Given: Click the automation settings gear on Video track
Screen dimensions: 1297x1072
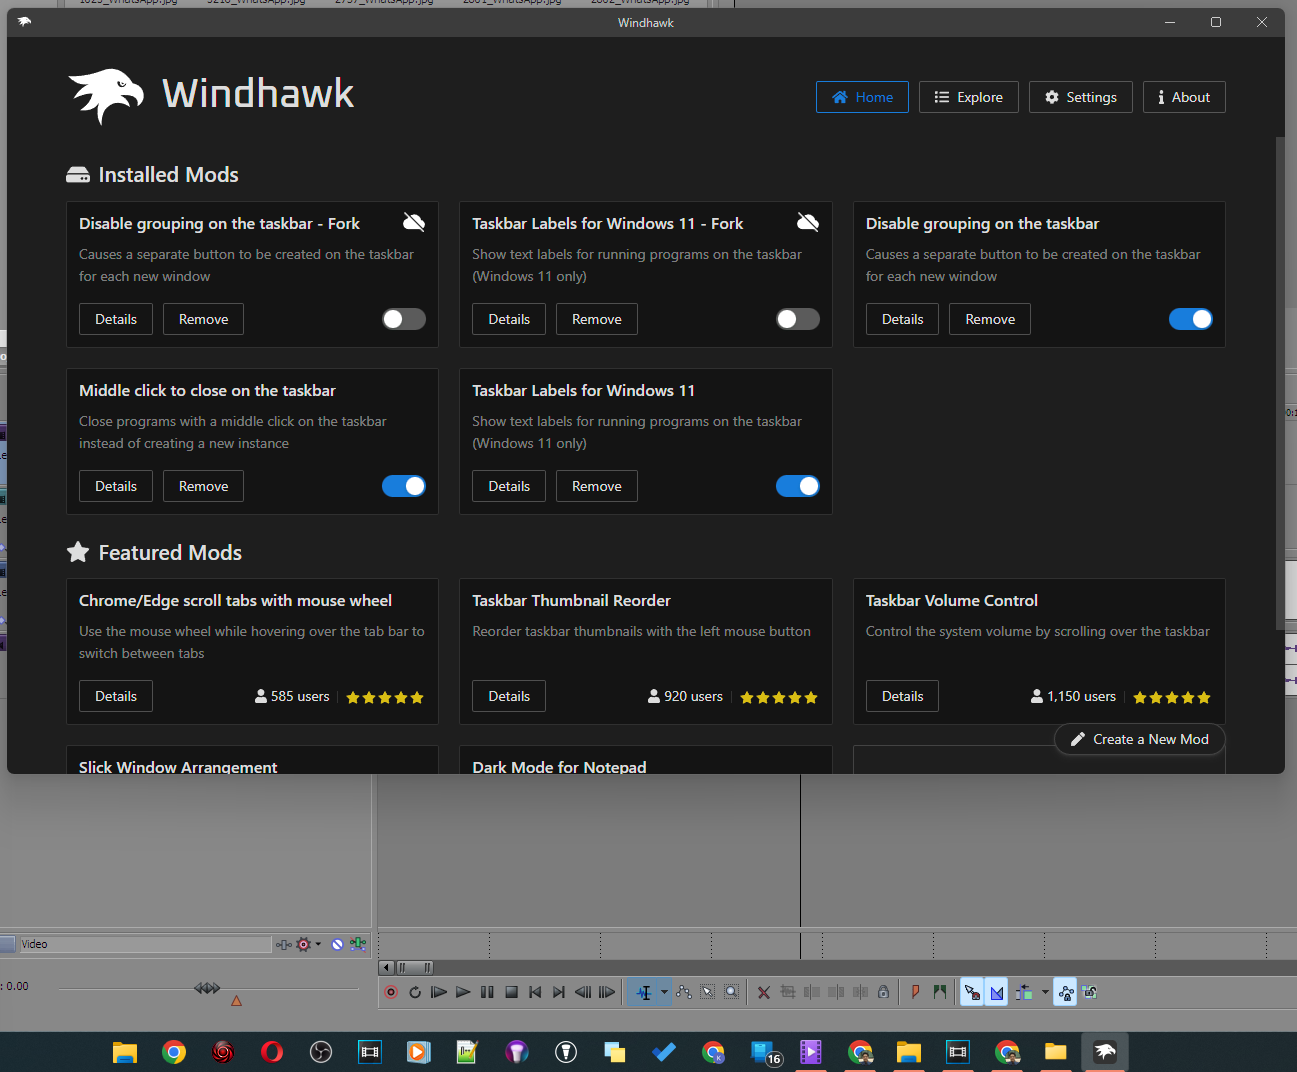Looking at the screenshot, I should pyautogui.click(x=304, y=944).
